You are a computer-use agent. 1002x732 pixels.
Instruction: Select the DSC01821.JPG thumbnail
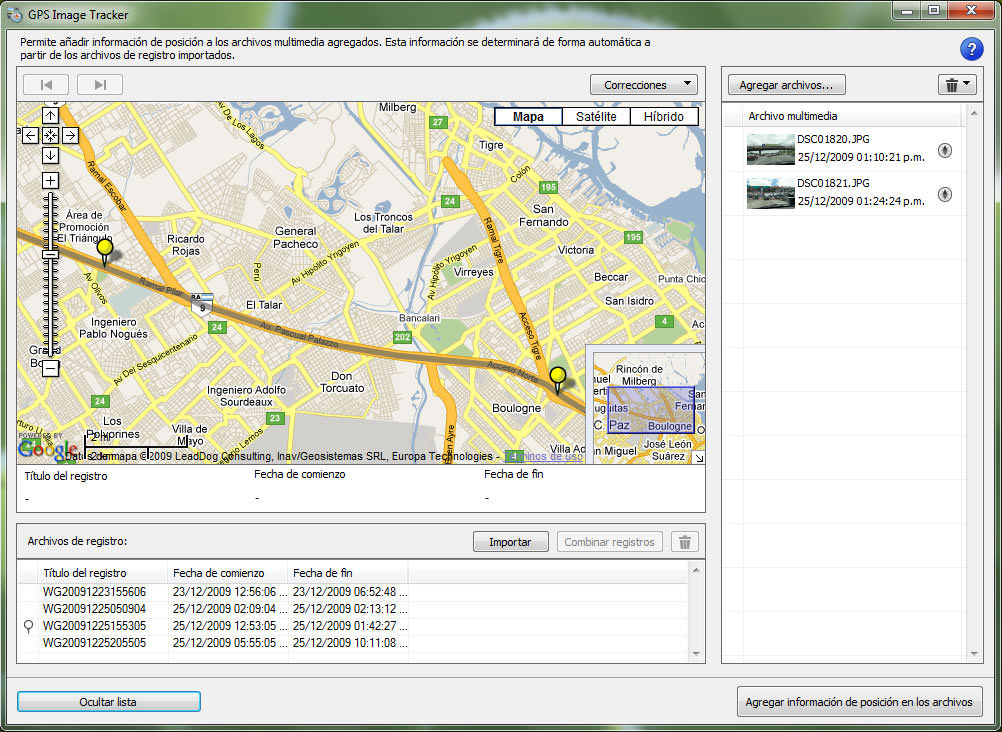(771, 193)
